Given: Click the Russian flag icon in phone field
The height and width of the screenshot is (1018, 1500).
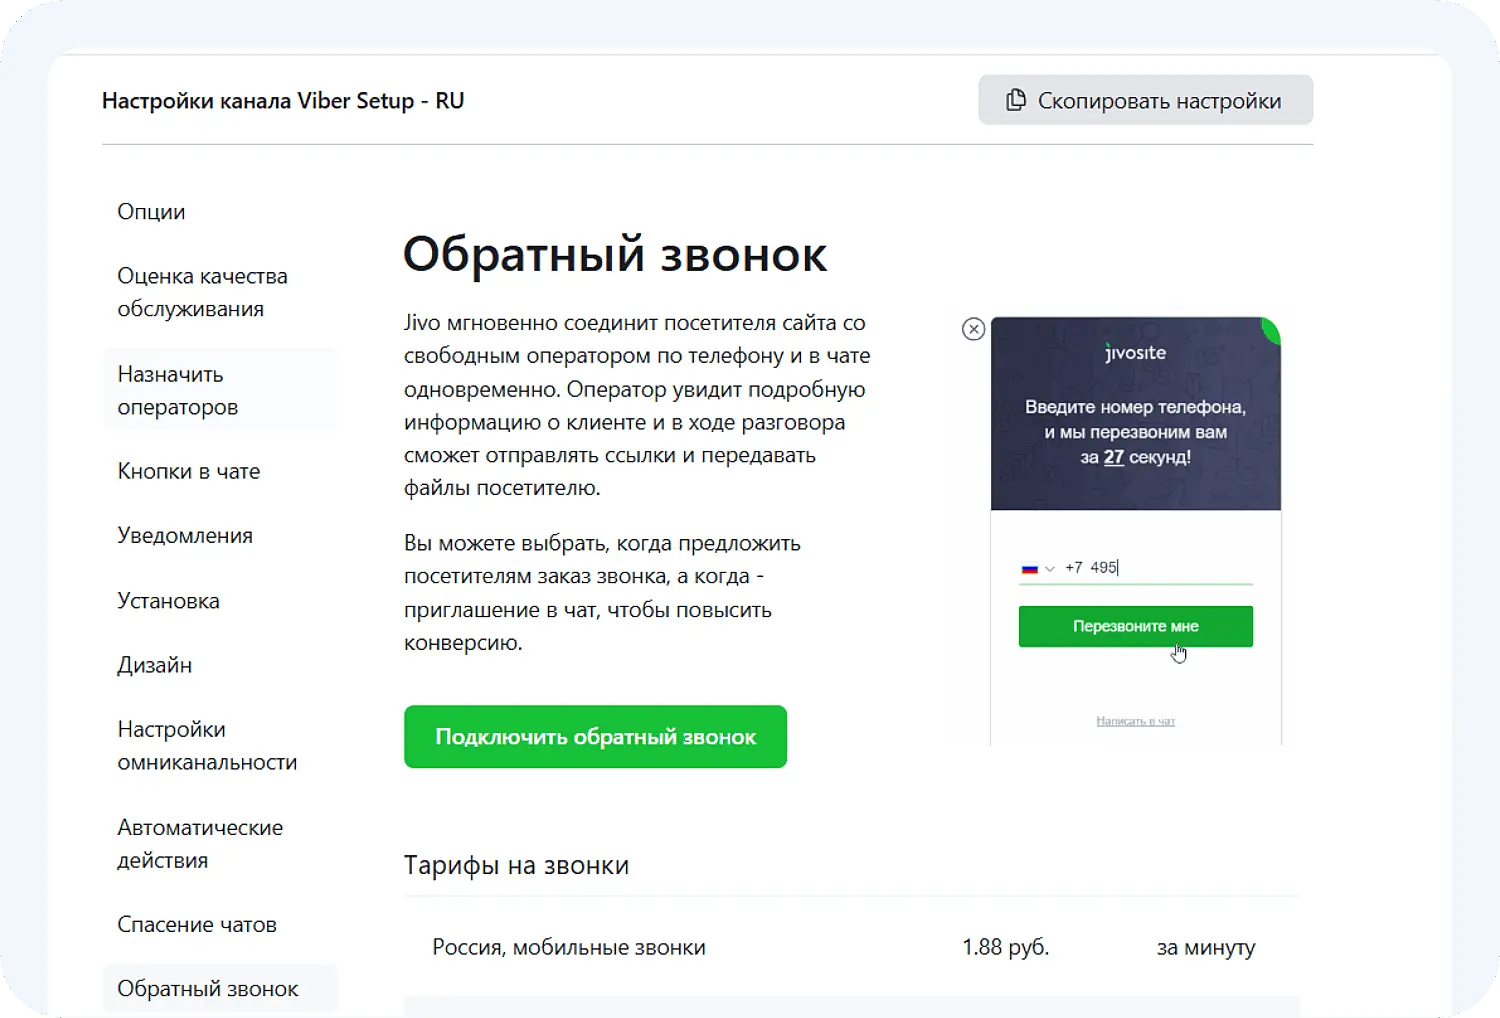Looking at the screenshot, I should pyautogui.click(x=1031, y=567).
